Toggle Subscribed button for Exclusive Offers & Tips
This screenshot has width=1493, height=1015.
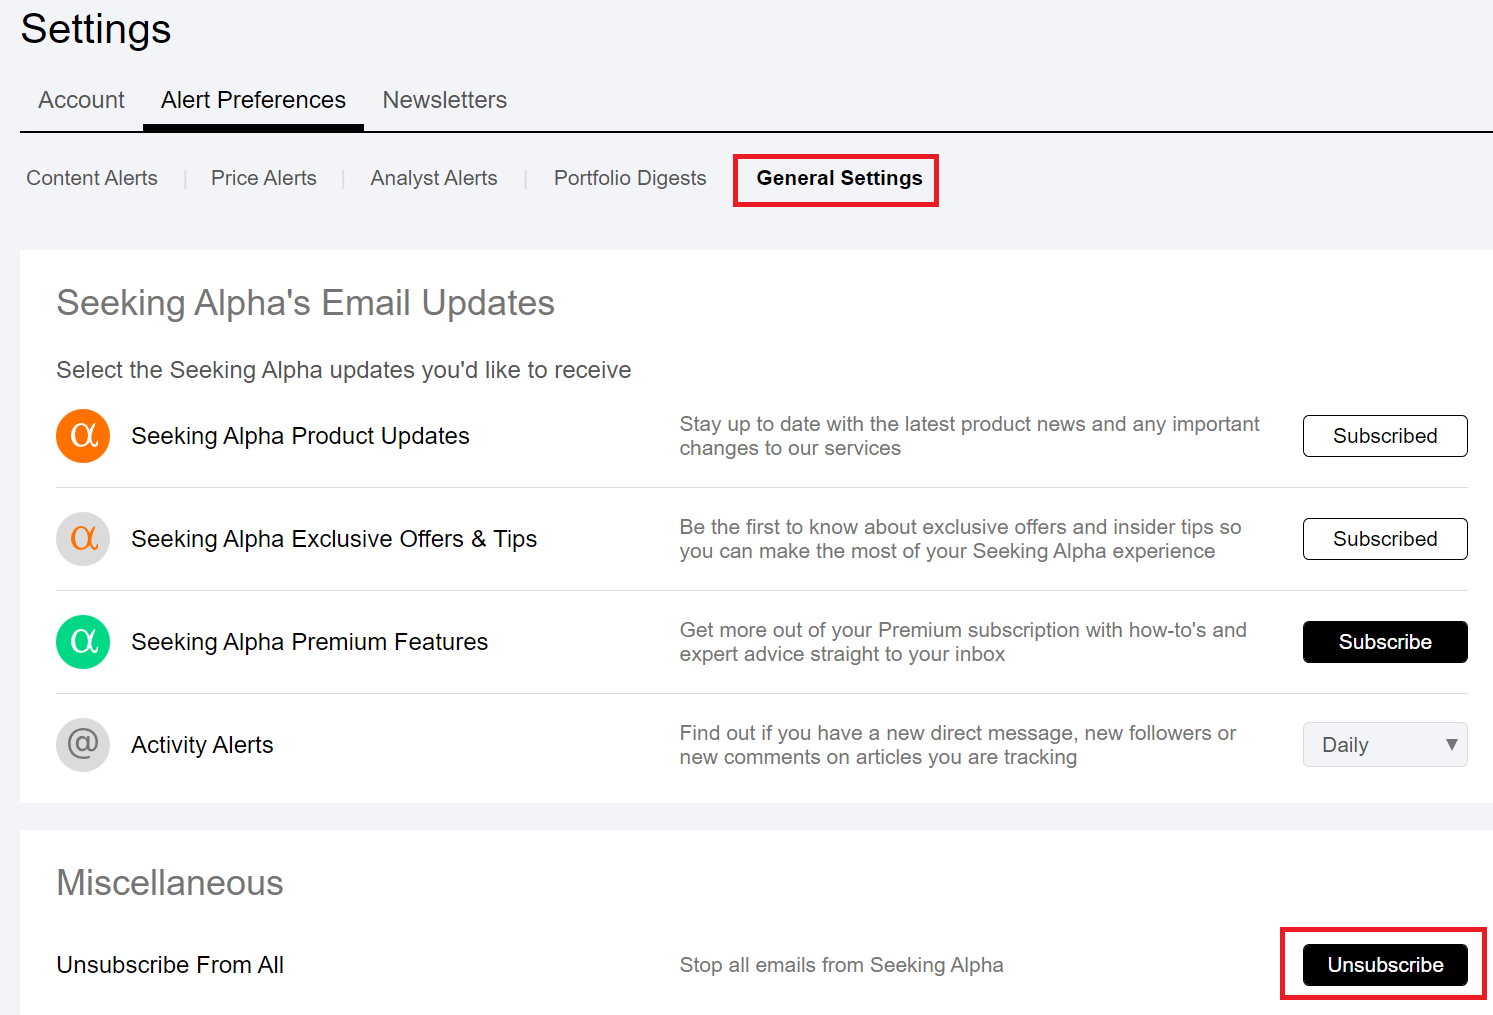coord(1385,539)
